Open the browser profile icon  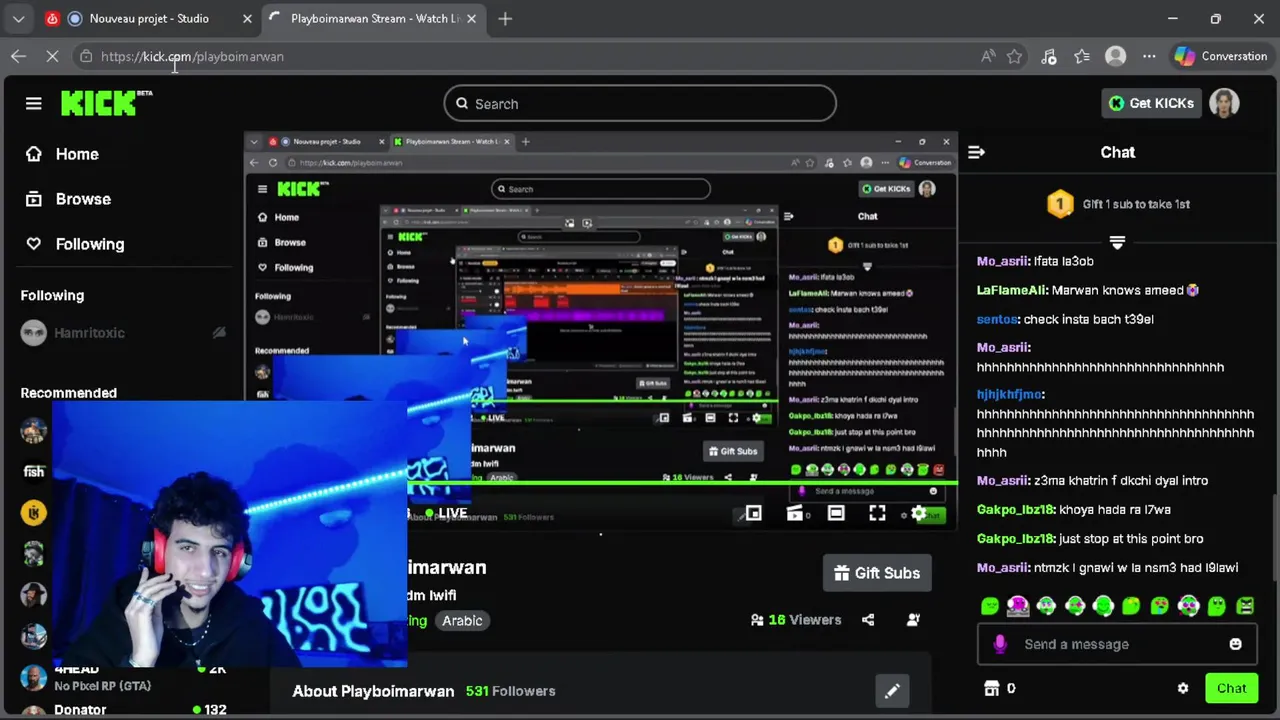[x=1116, y=56]
